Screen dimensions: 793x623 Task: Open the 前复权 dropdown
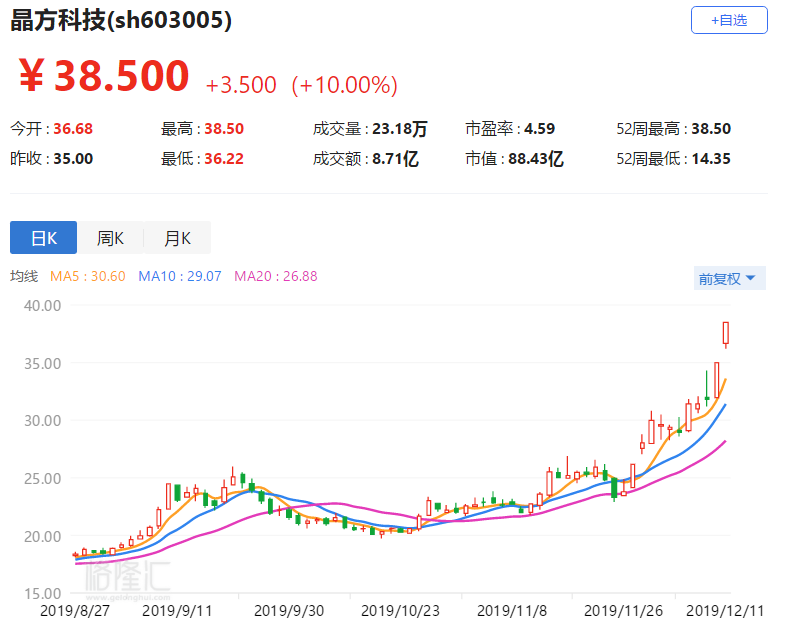pos(729,279)
